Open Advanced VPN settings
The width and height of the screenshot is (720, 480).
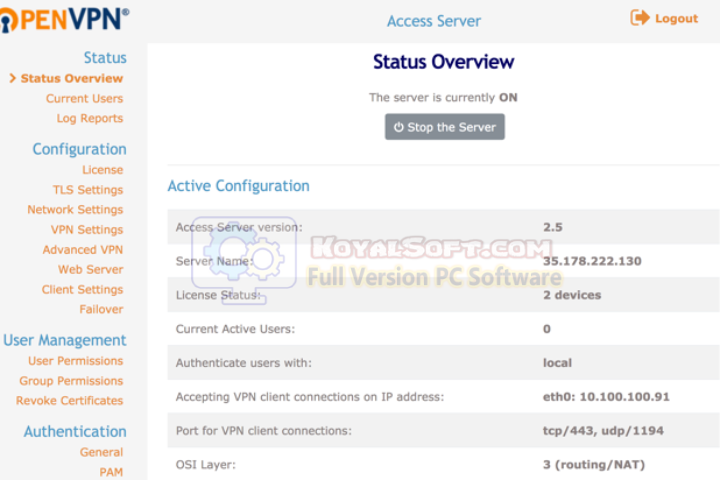pyautogui.click(x=83, y=250)
